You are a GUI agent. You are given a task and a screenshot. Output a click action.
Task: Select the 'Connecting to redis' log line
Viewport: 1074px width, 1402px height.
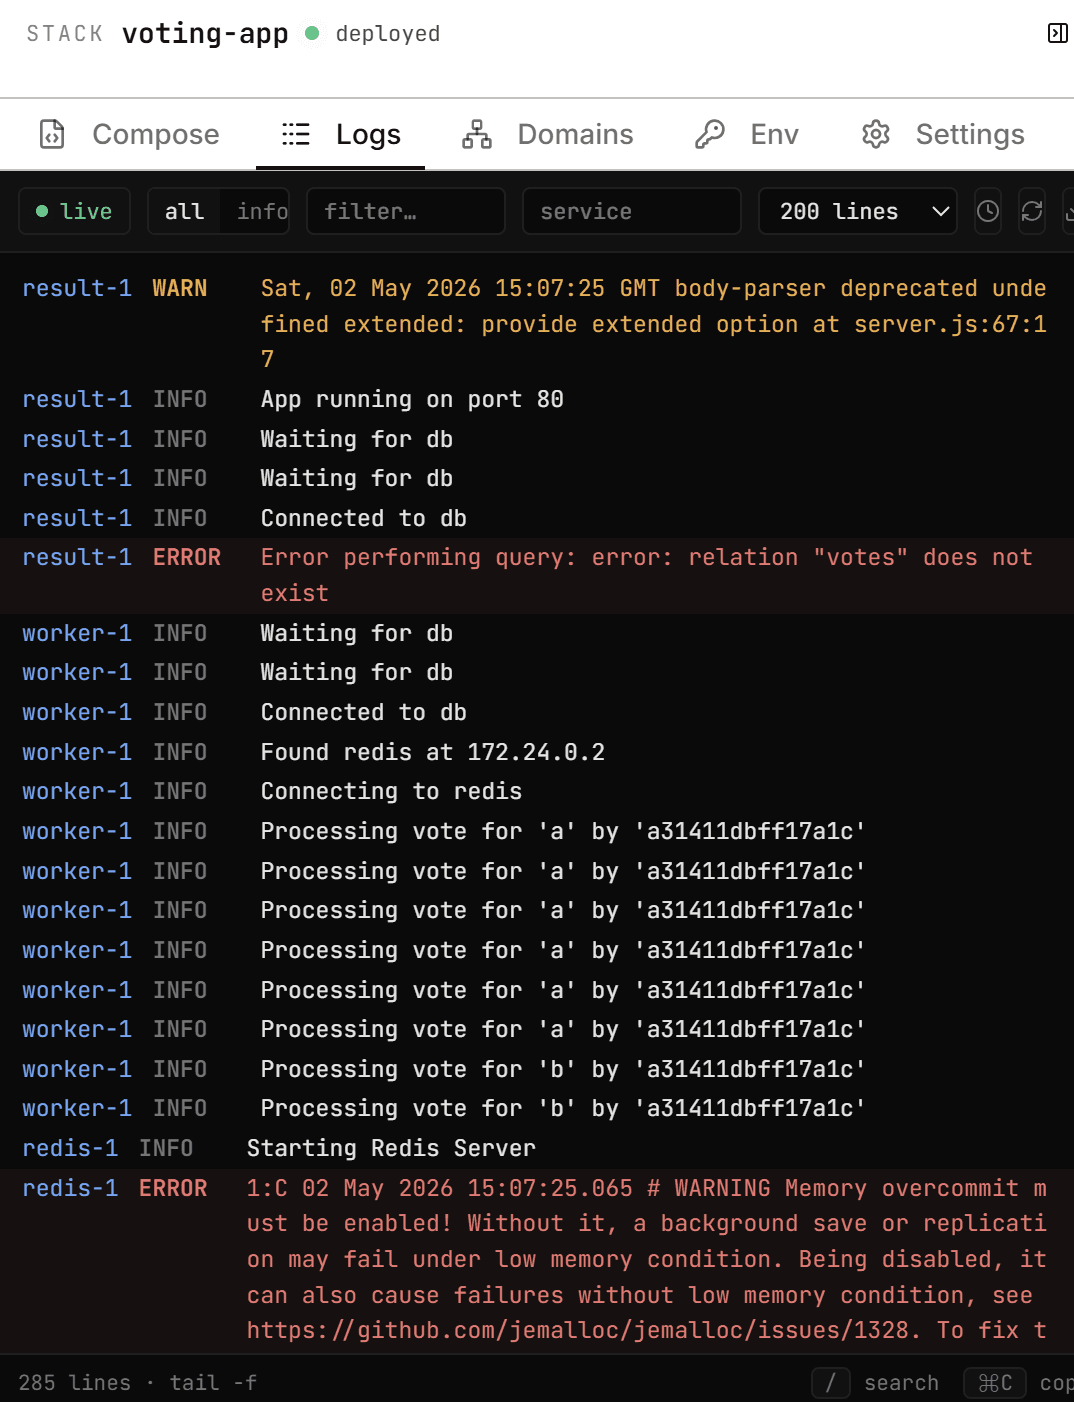pyautogui.click(x=537, y=791)
